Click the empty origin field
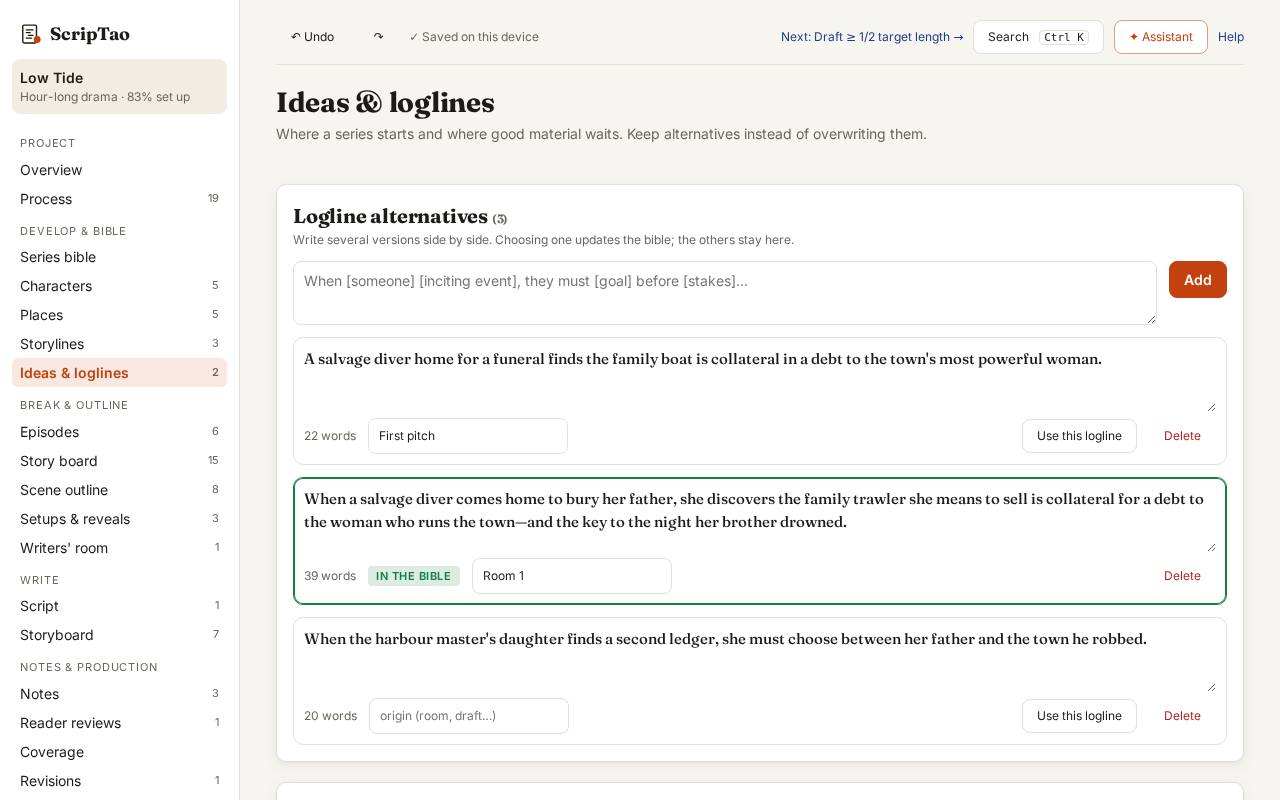Viewport: 1280px width, 800px height. click(468, 716)
